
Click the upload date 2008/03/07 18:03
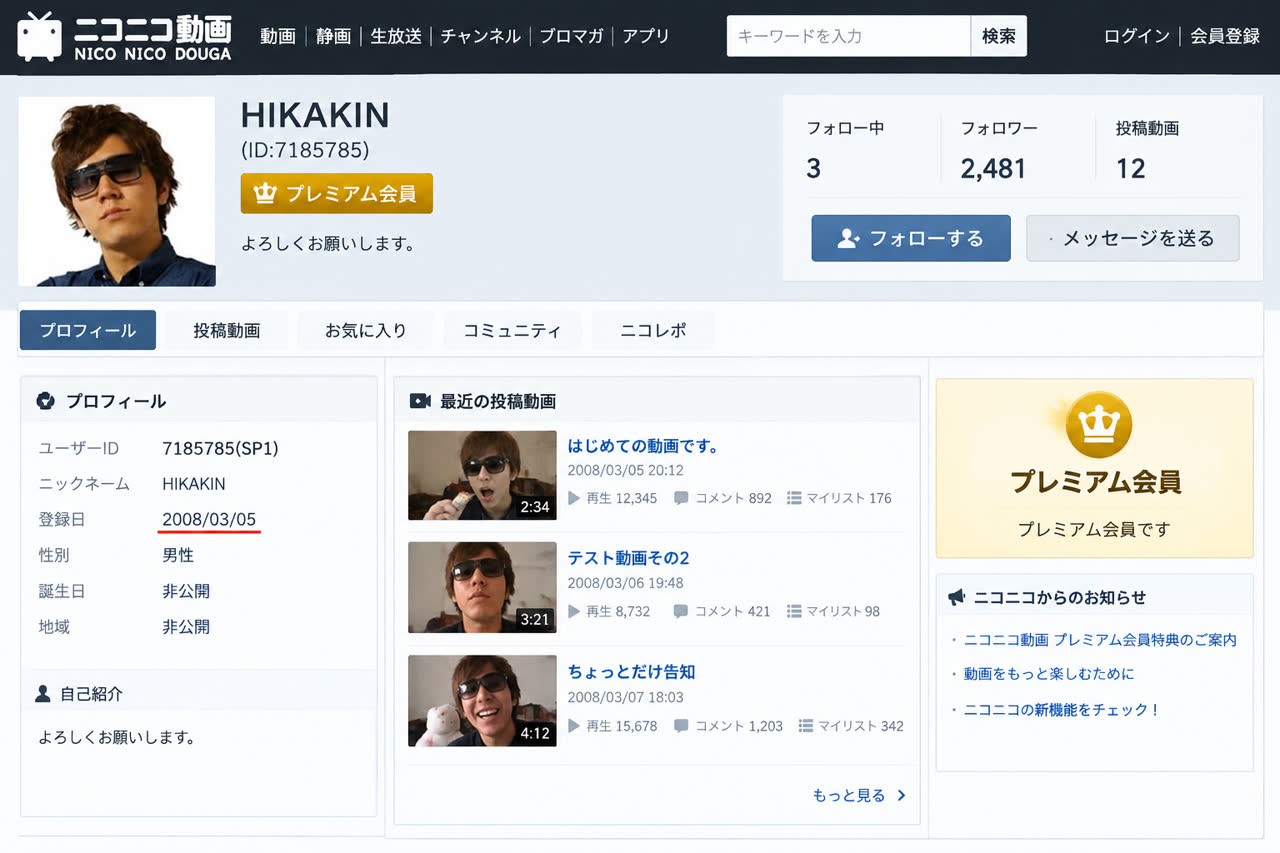[626, 697]
